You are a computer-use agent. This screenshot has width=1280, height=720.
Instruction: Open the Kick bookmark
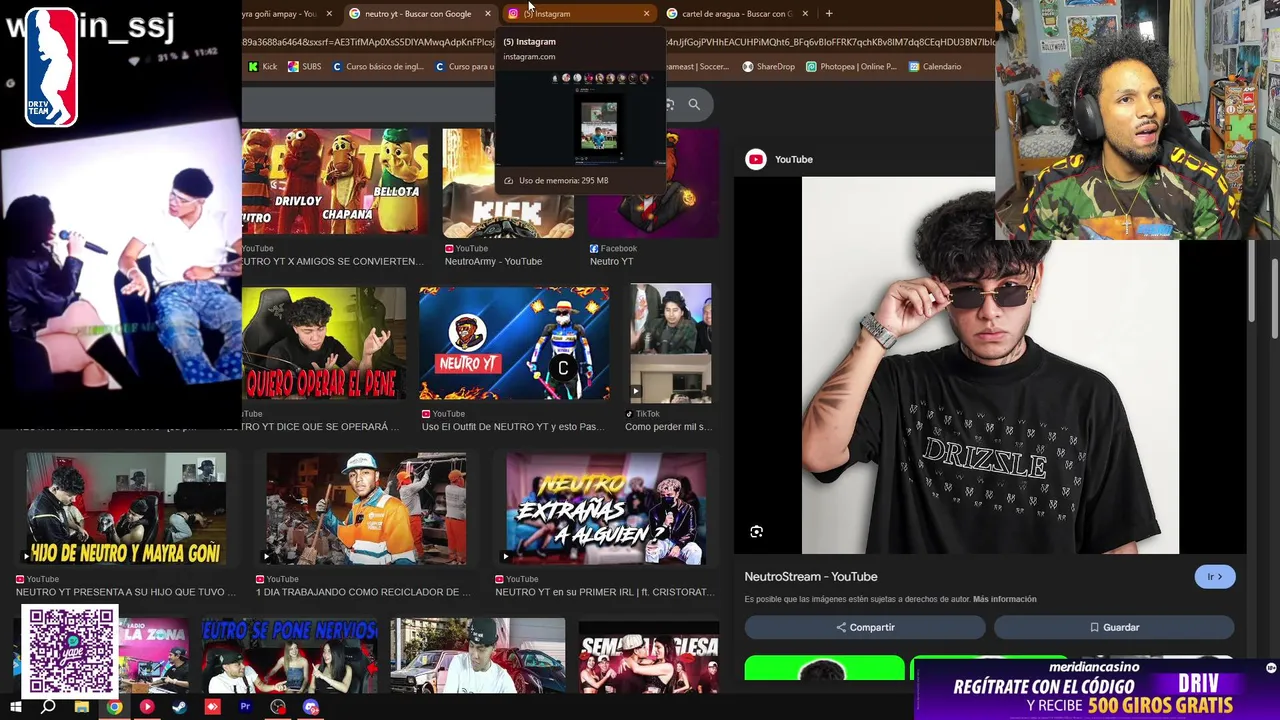(263, 67)
